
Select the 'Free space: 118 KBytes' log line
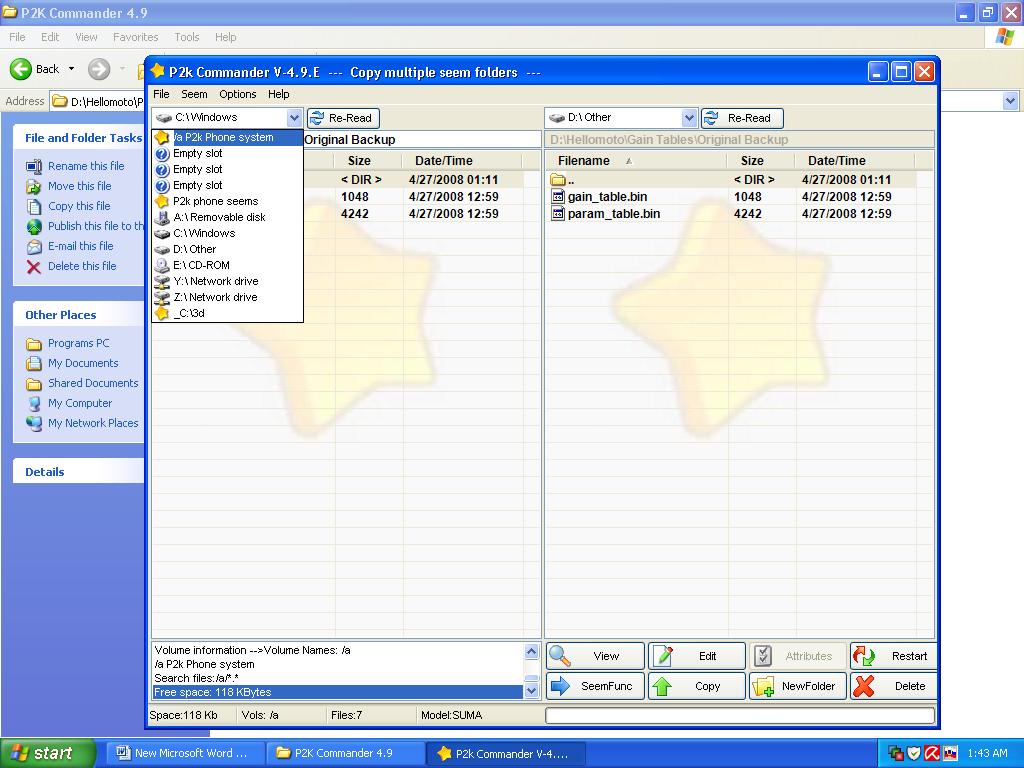point(338,692)
